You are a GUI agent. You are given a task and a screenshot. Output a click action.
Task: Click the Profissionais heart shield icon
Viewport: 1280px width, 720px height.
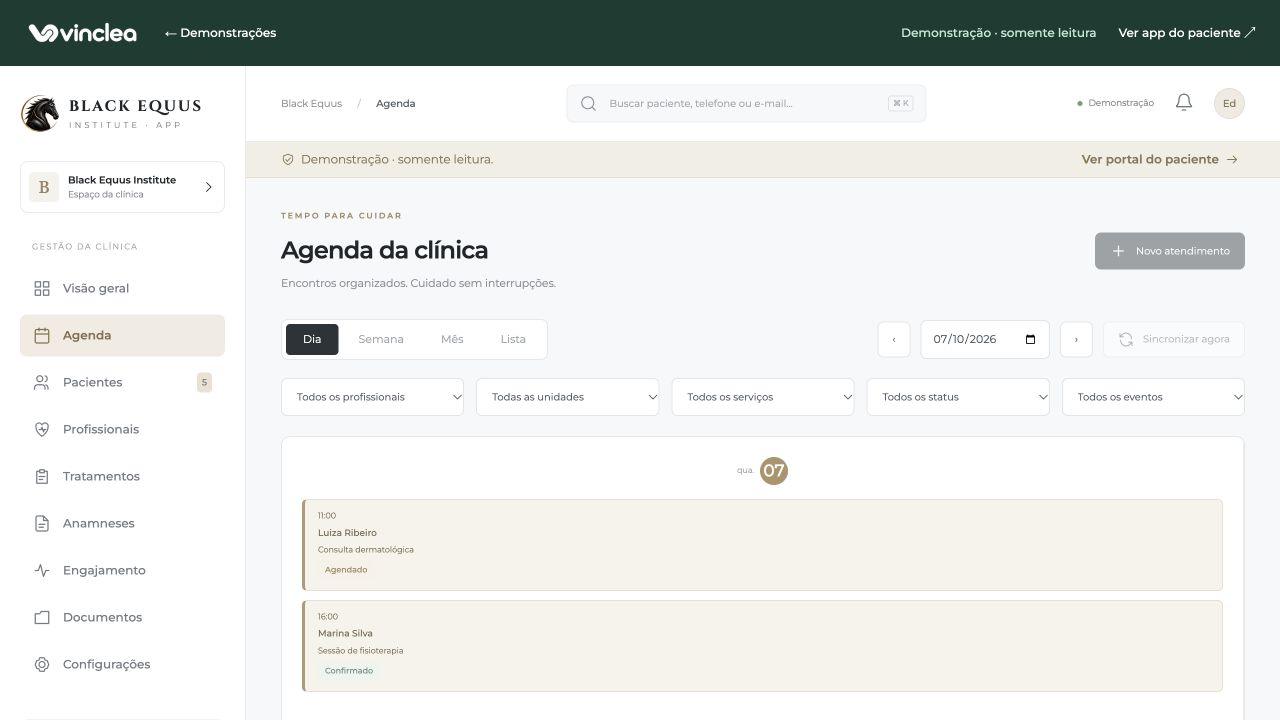pos(42,429)
